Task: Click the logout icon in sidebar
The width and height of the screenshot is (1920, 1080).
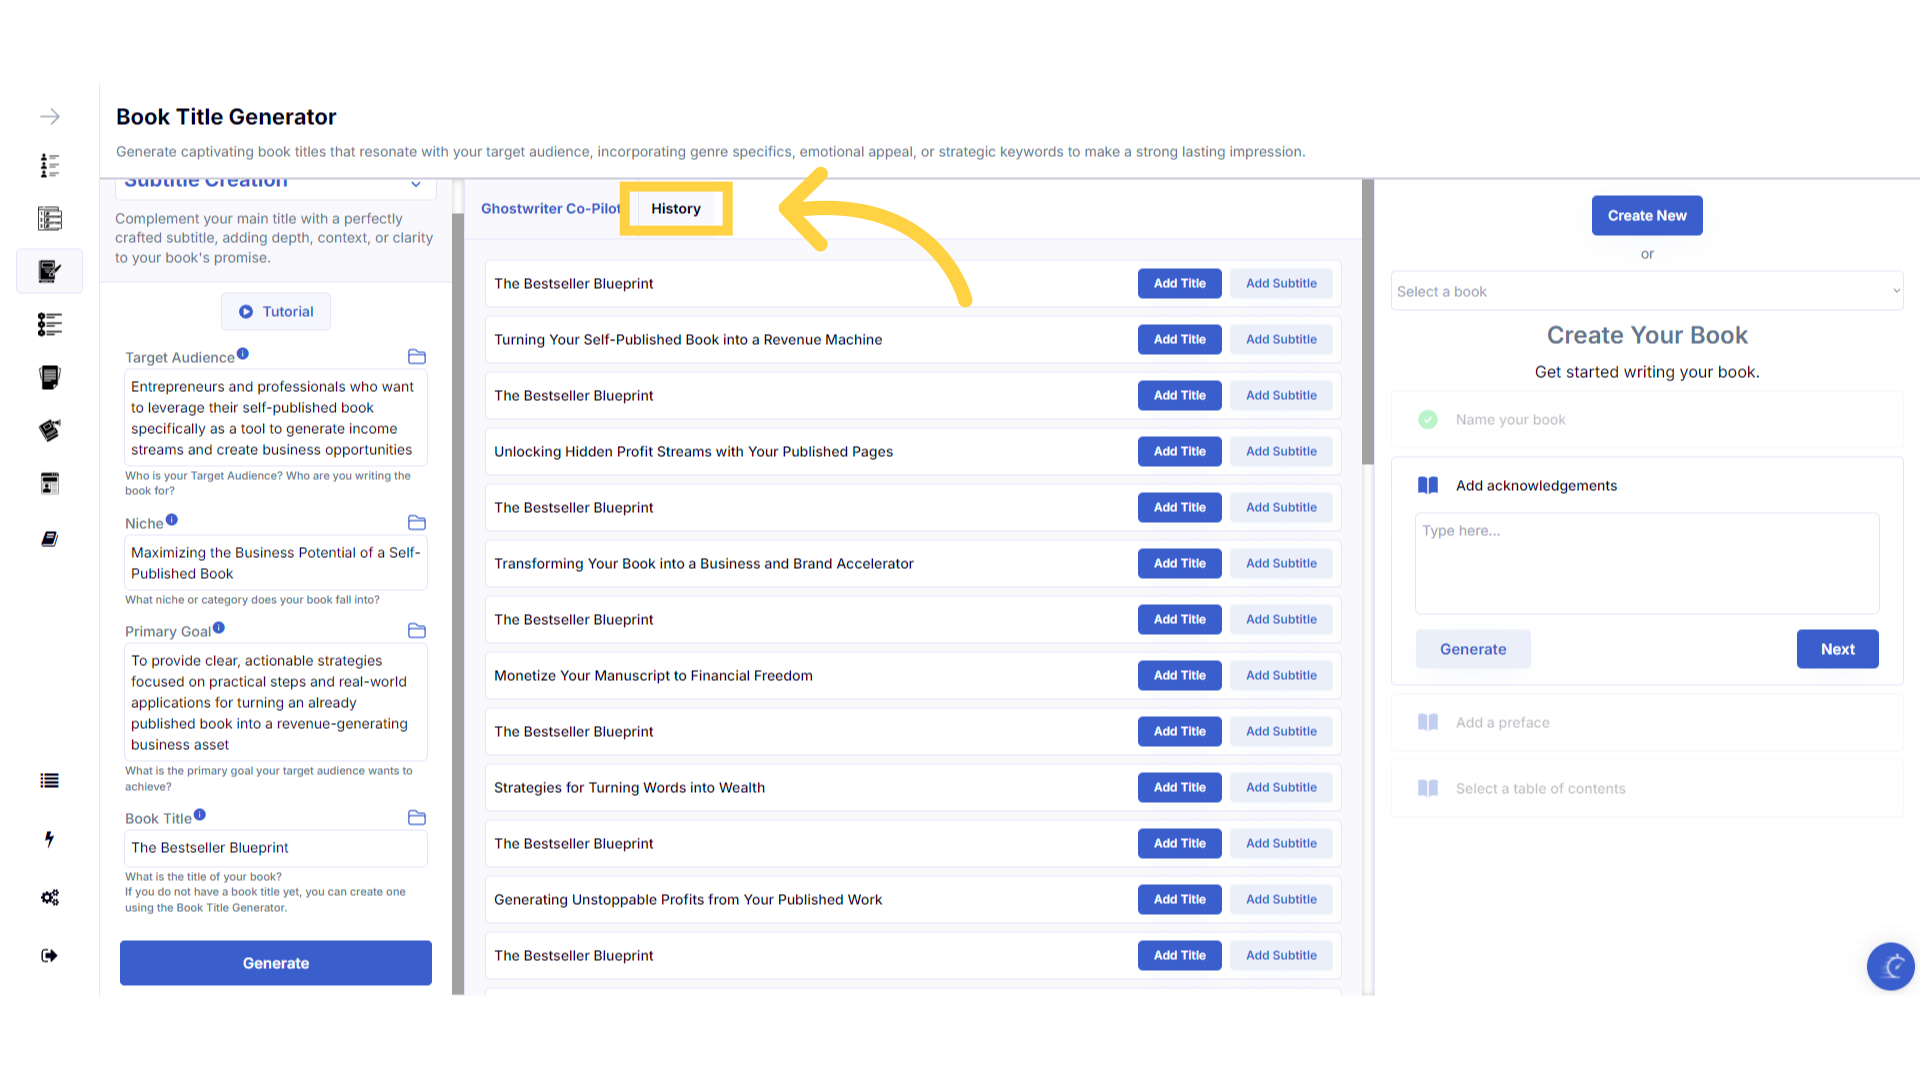Action: tap(49, 956)
